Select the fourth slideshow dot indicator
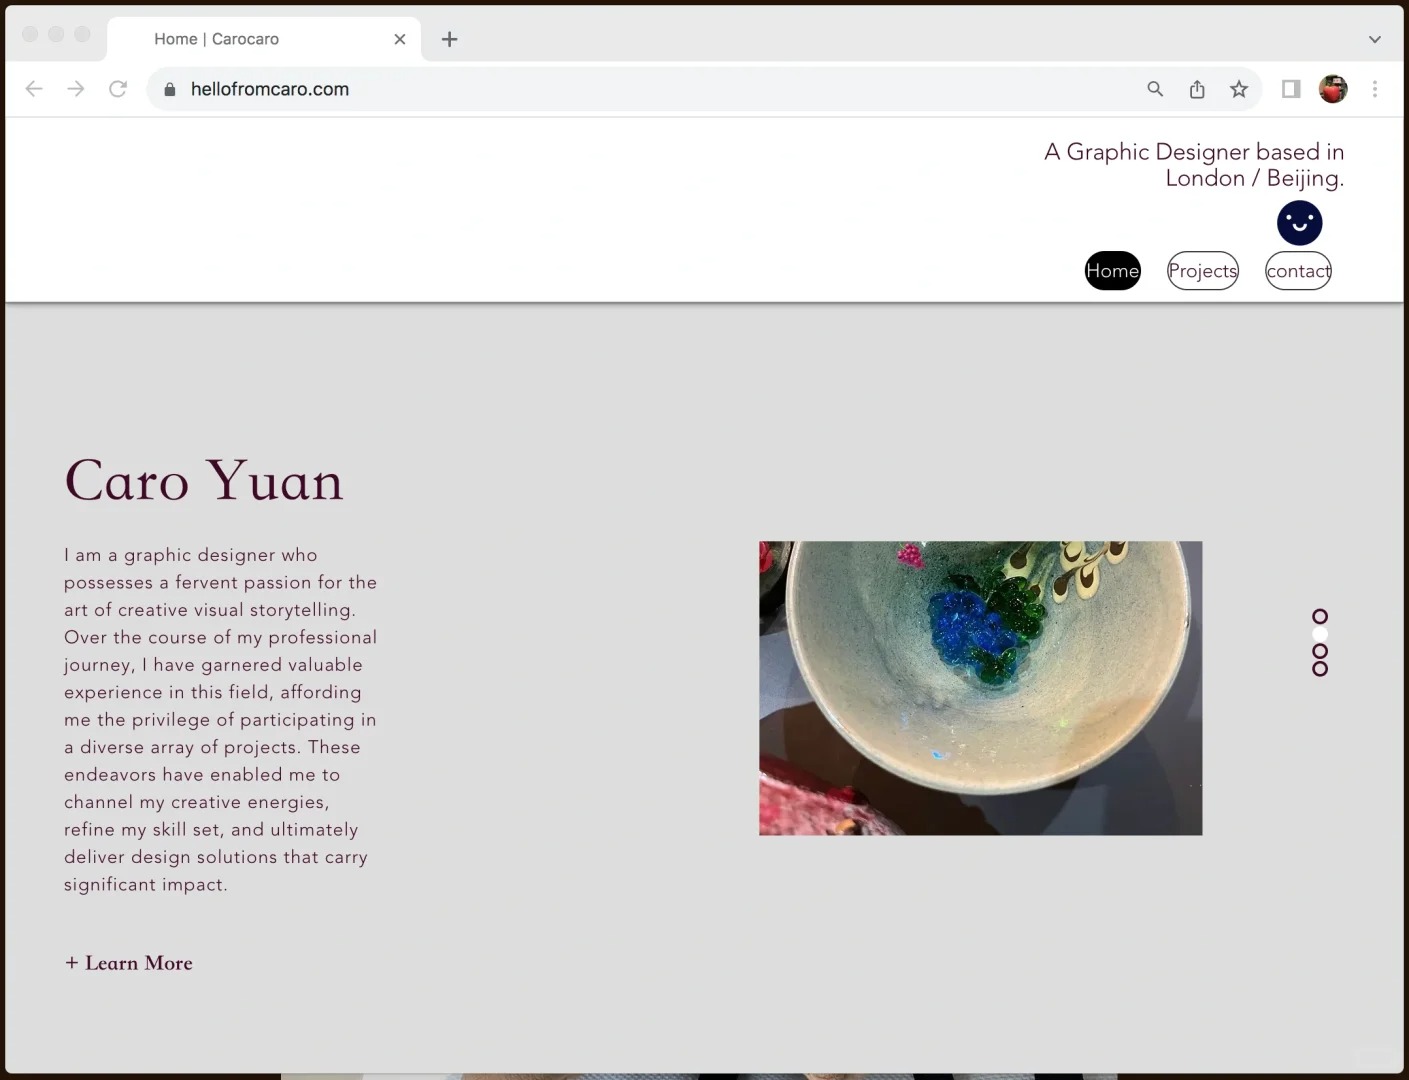The width and height of the screenshot is (1409, 1080). [1320, 669]
